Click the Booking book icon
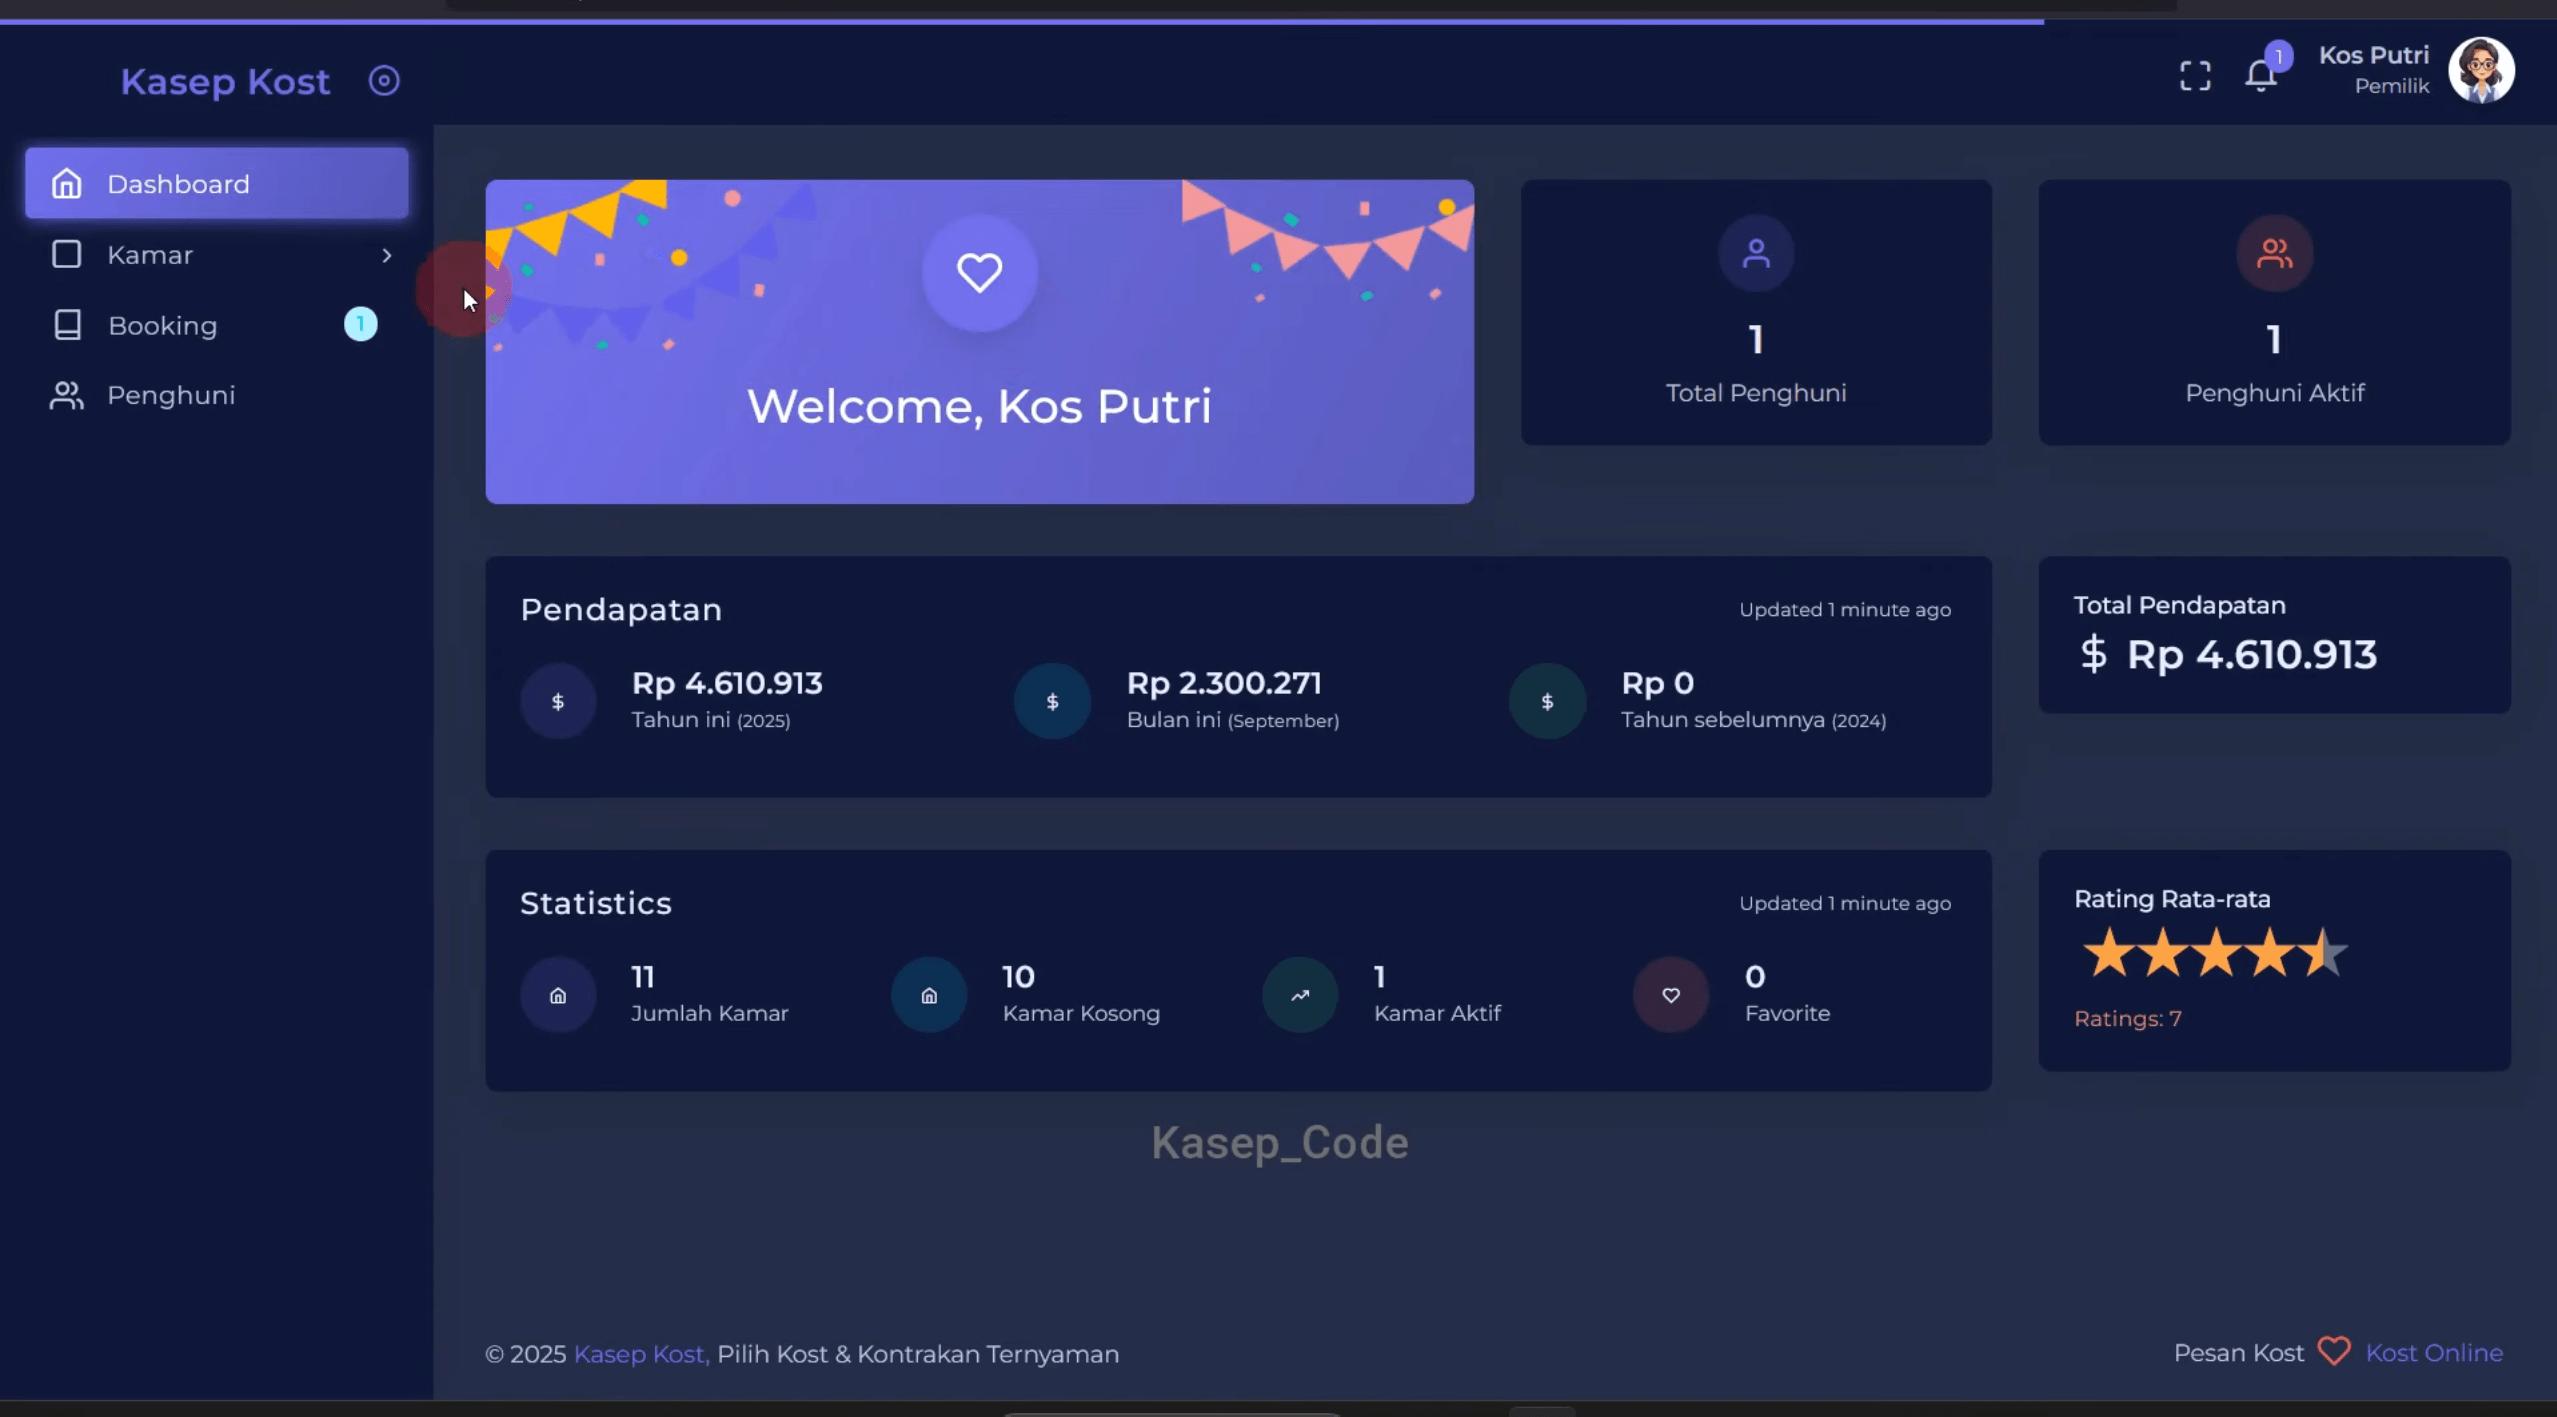 point(67,325)
